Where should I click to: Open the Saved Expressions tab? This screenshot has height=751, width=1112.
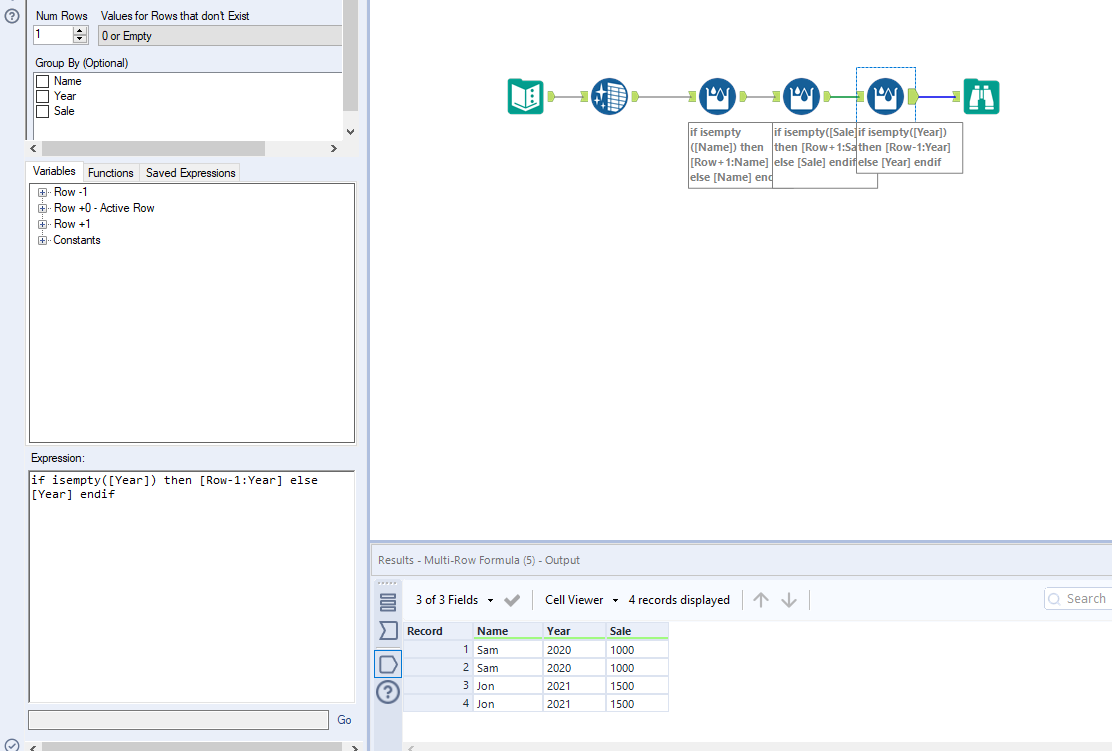[189, 172]
